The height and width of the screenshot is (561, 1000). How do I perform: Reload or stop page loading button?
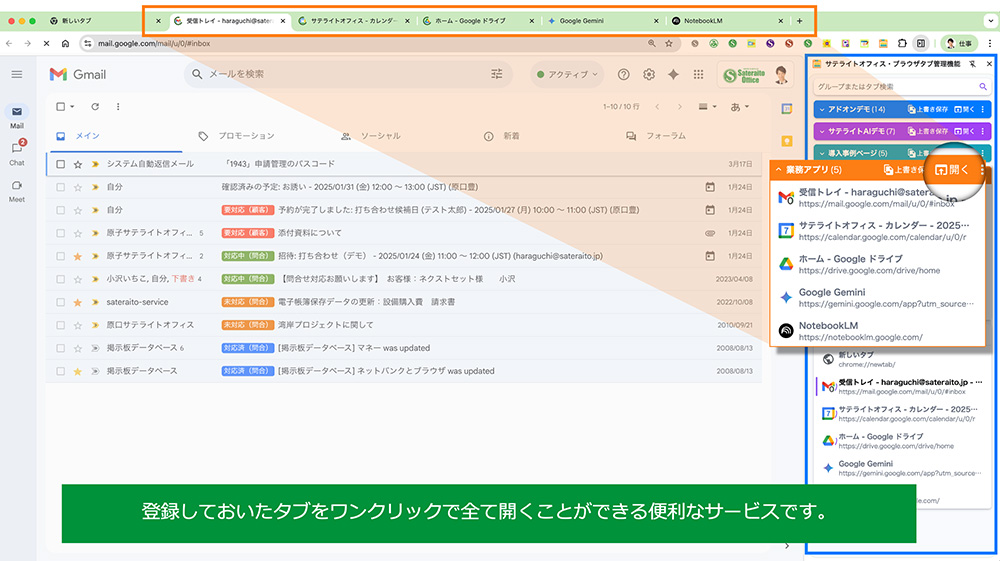pos(46,43)
